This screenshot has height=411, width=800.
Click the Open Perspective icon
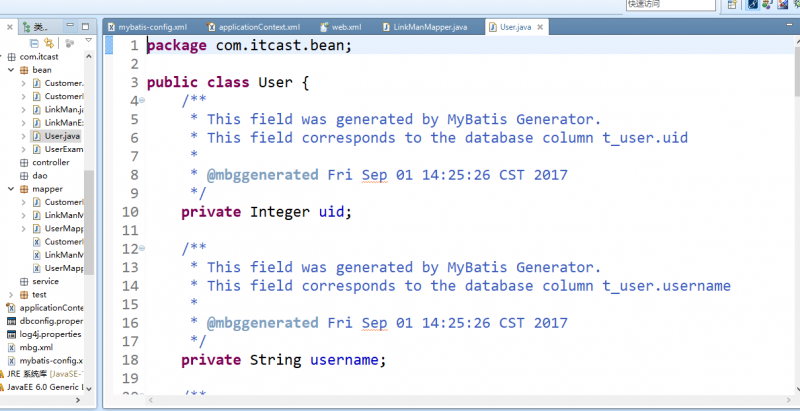point(732,5)
